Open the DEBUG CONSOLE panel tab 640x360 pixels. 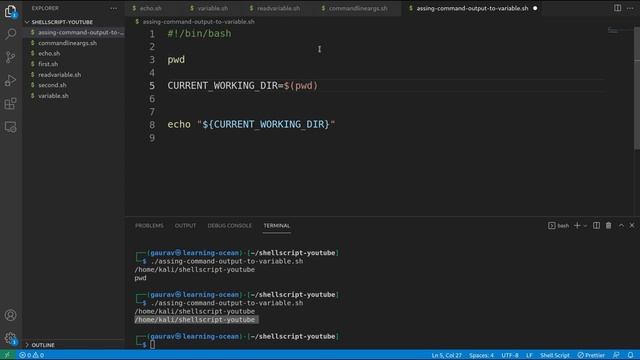(x=229, y=225)
